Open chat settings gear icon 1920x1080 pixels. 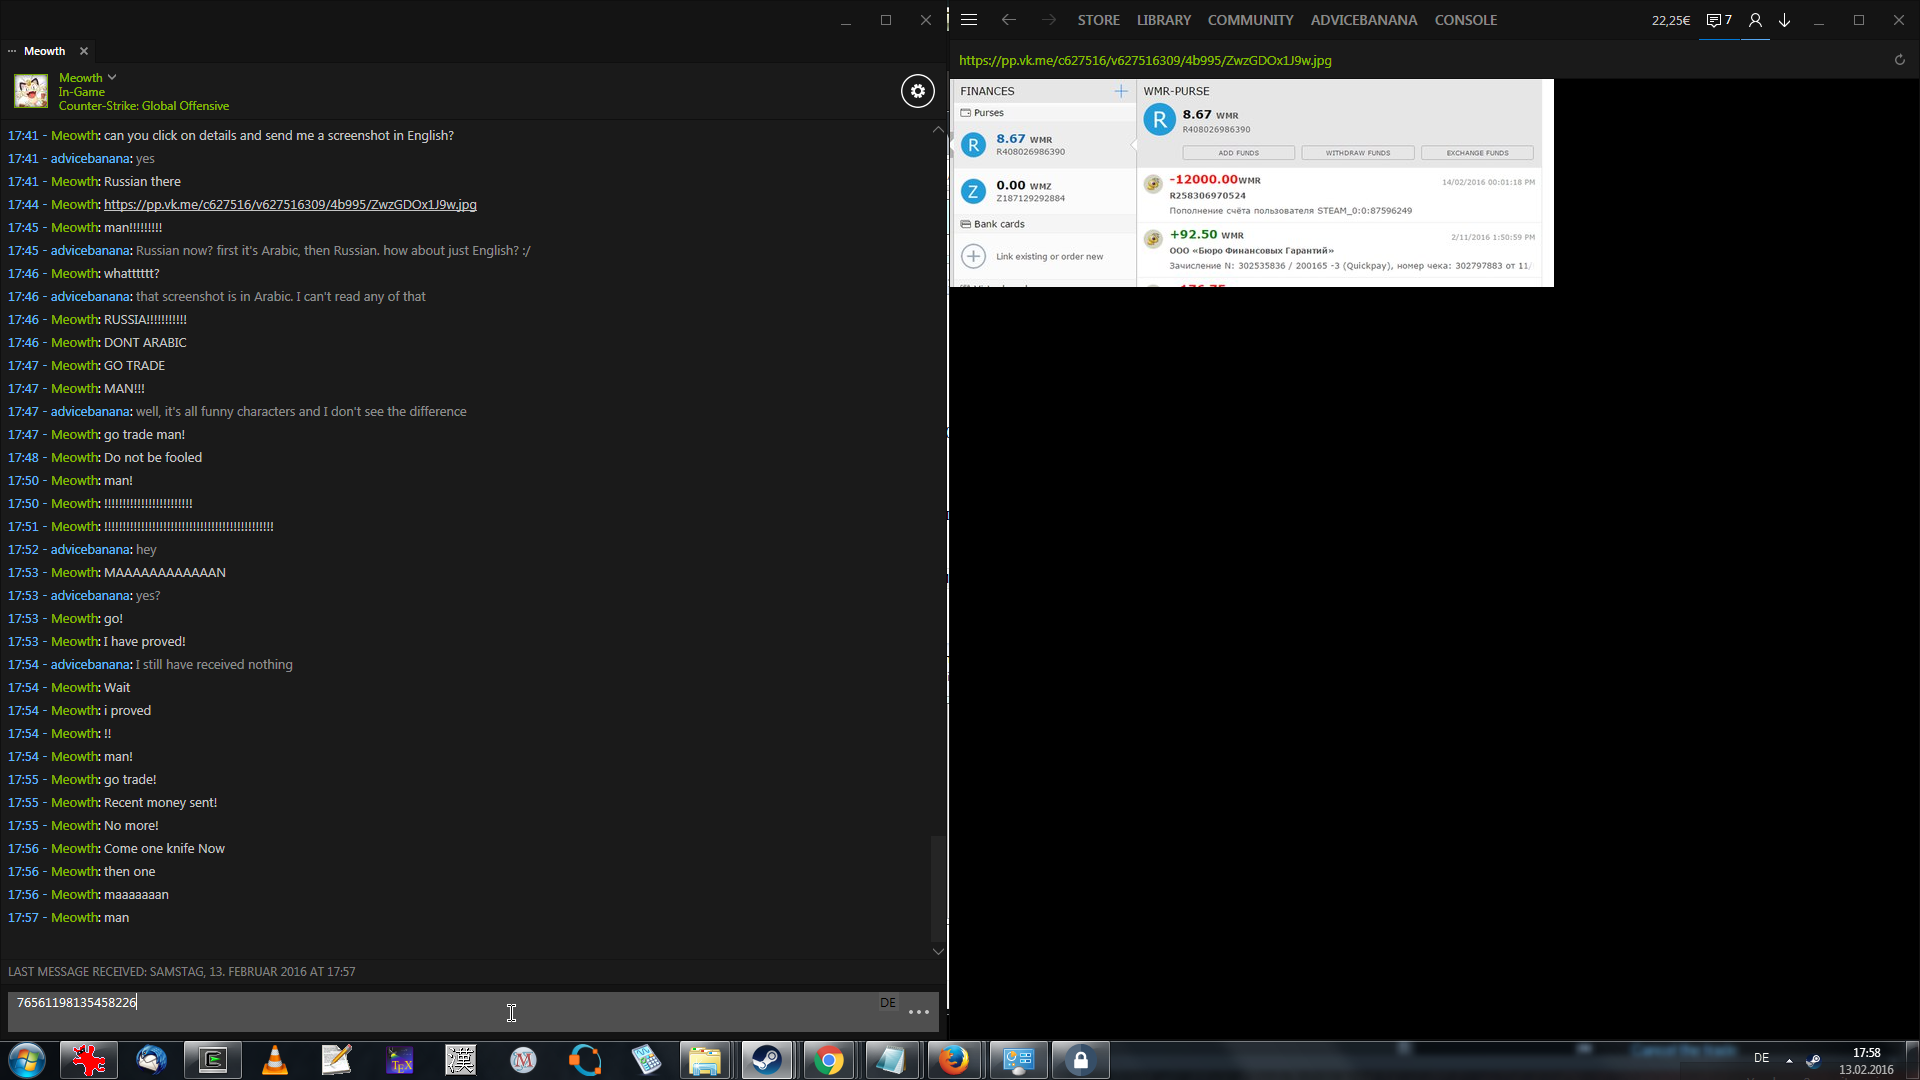point(917,91)
